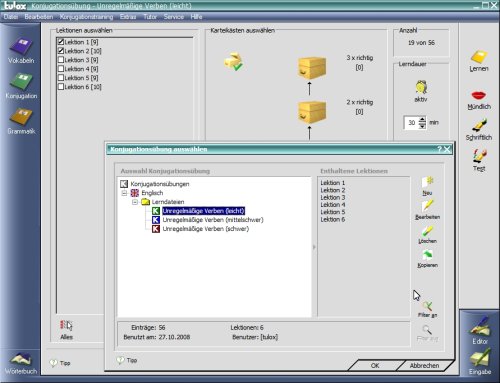
Task: Open the Tutor menu
Action: coord(150,17)
